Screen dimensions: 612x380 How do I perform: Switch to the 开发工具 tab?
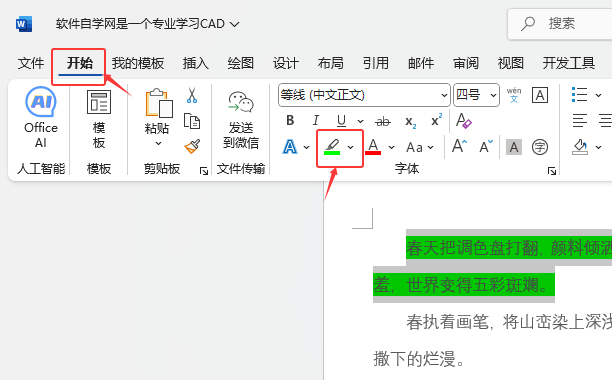569,63
